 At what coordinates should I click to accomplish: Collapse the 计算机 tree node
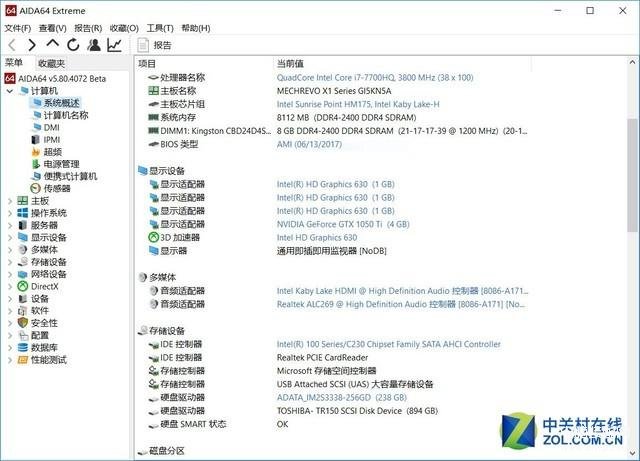point(10,91)
